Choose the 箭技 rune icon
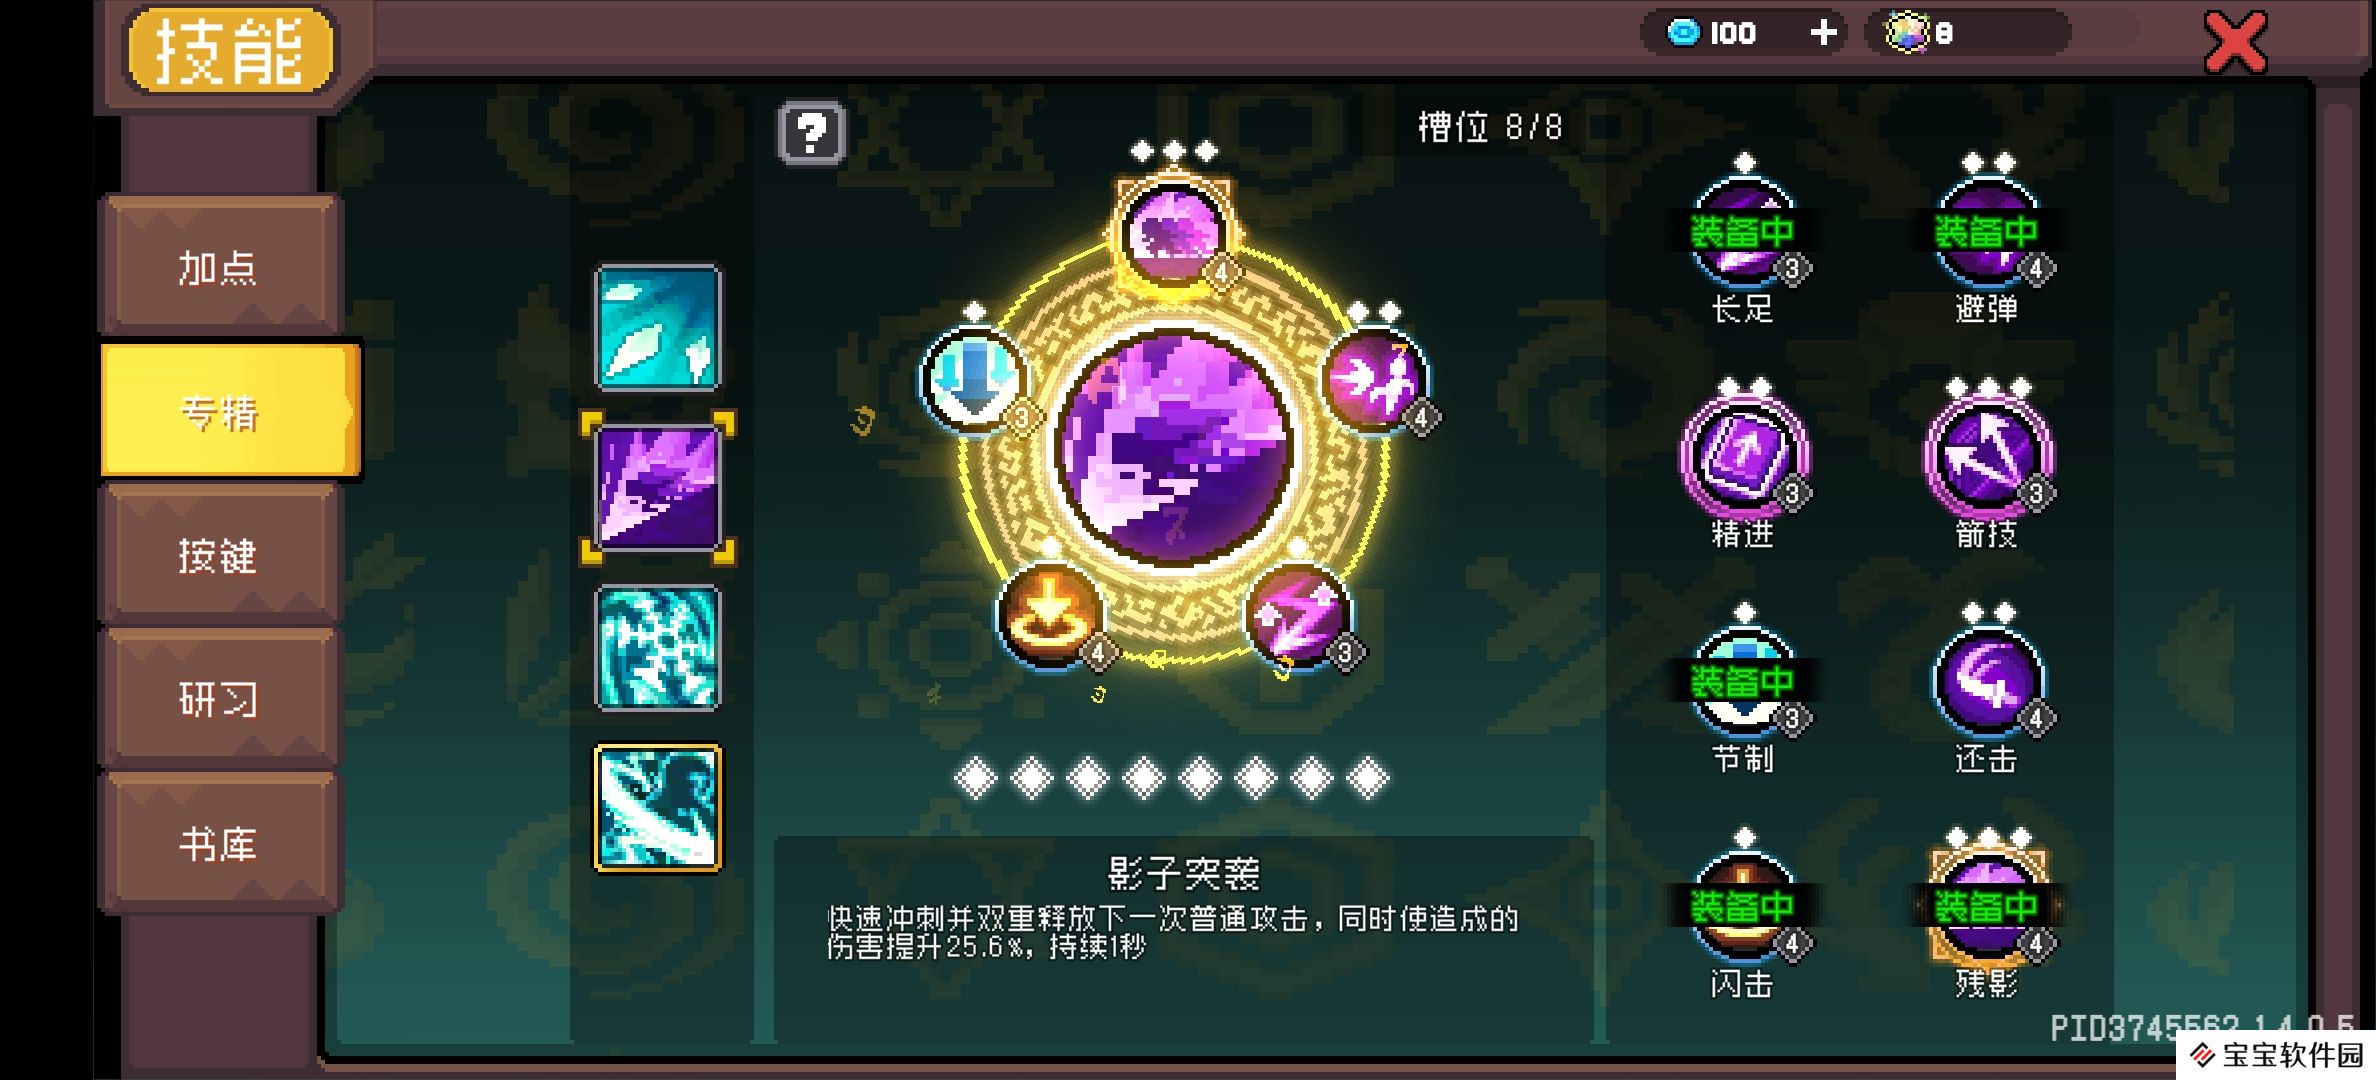2376x1080 pixels. [x=1986, y=456]
